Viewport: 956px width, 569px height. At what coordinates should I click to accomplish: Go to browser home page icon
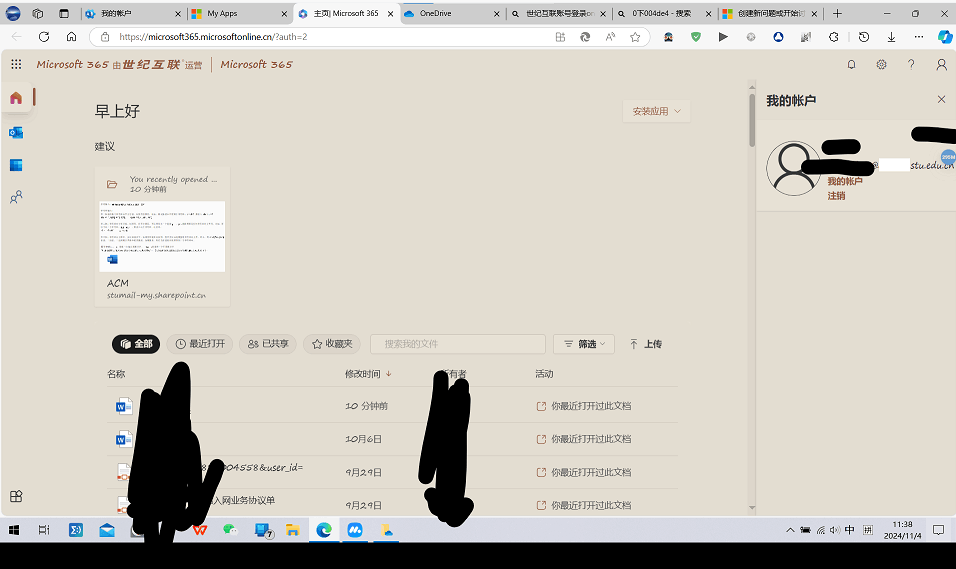[71, 37]
